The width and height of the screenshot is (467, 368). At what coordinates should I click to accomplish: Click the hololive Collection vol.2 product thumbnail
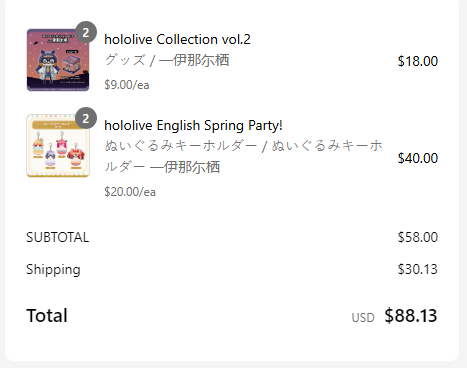click(x=58, y=60)
